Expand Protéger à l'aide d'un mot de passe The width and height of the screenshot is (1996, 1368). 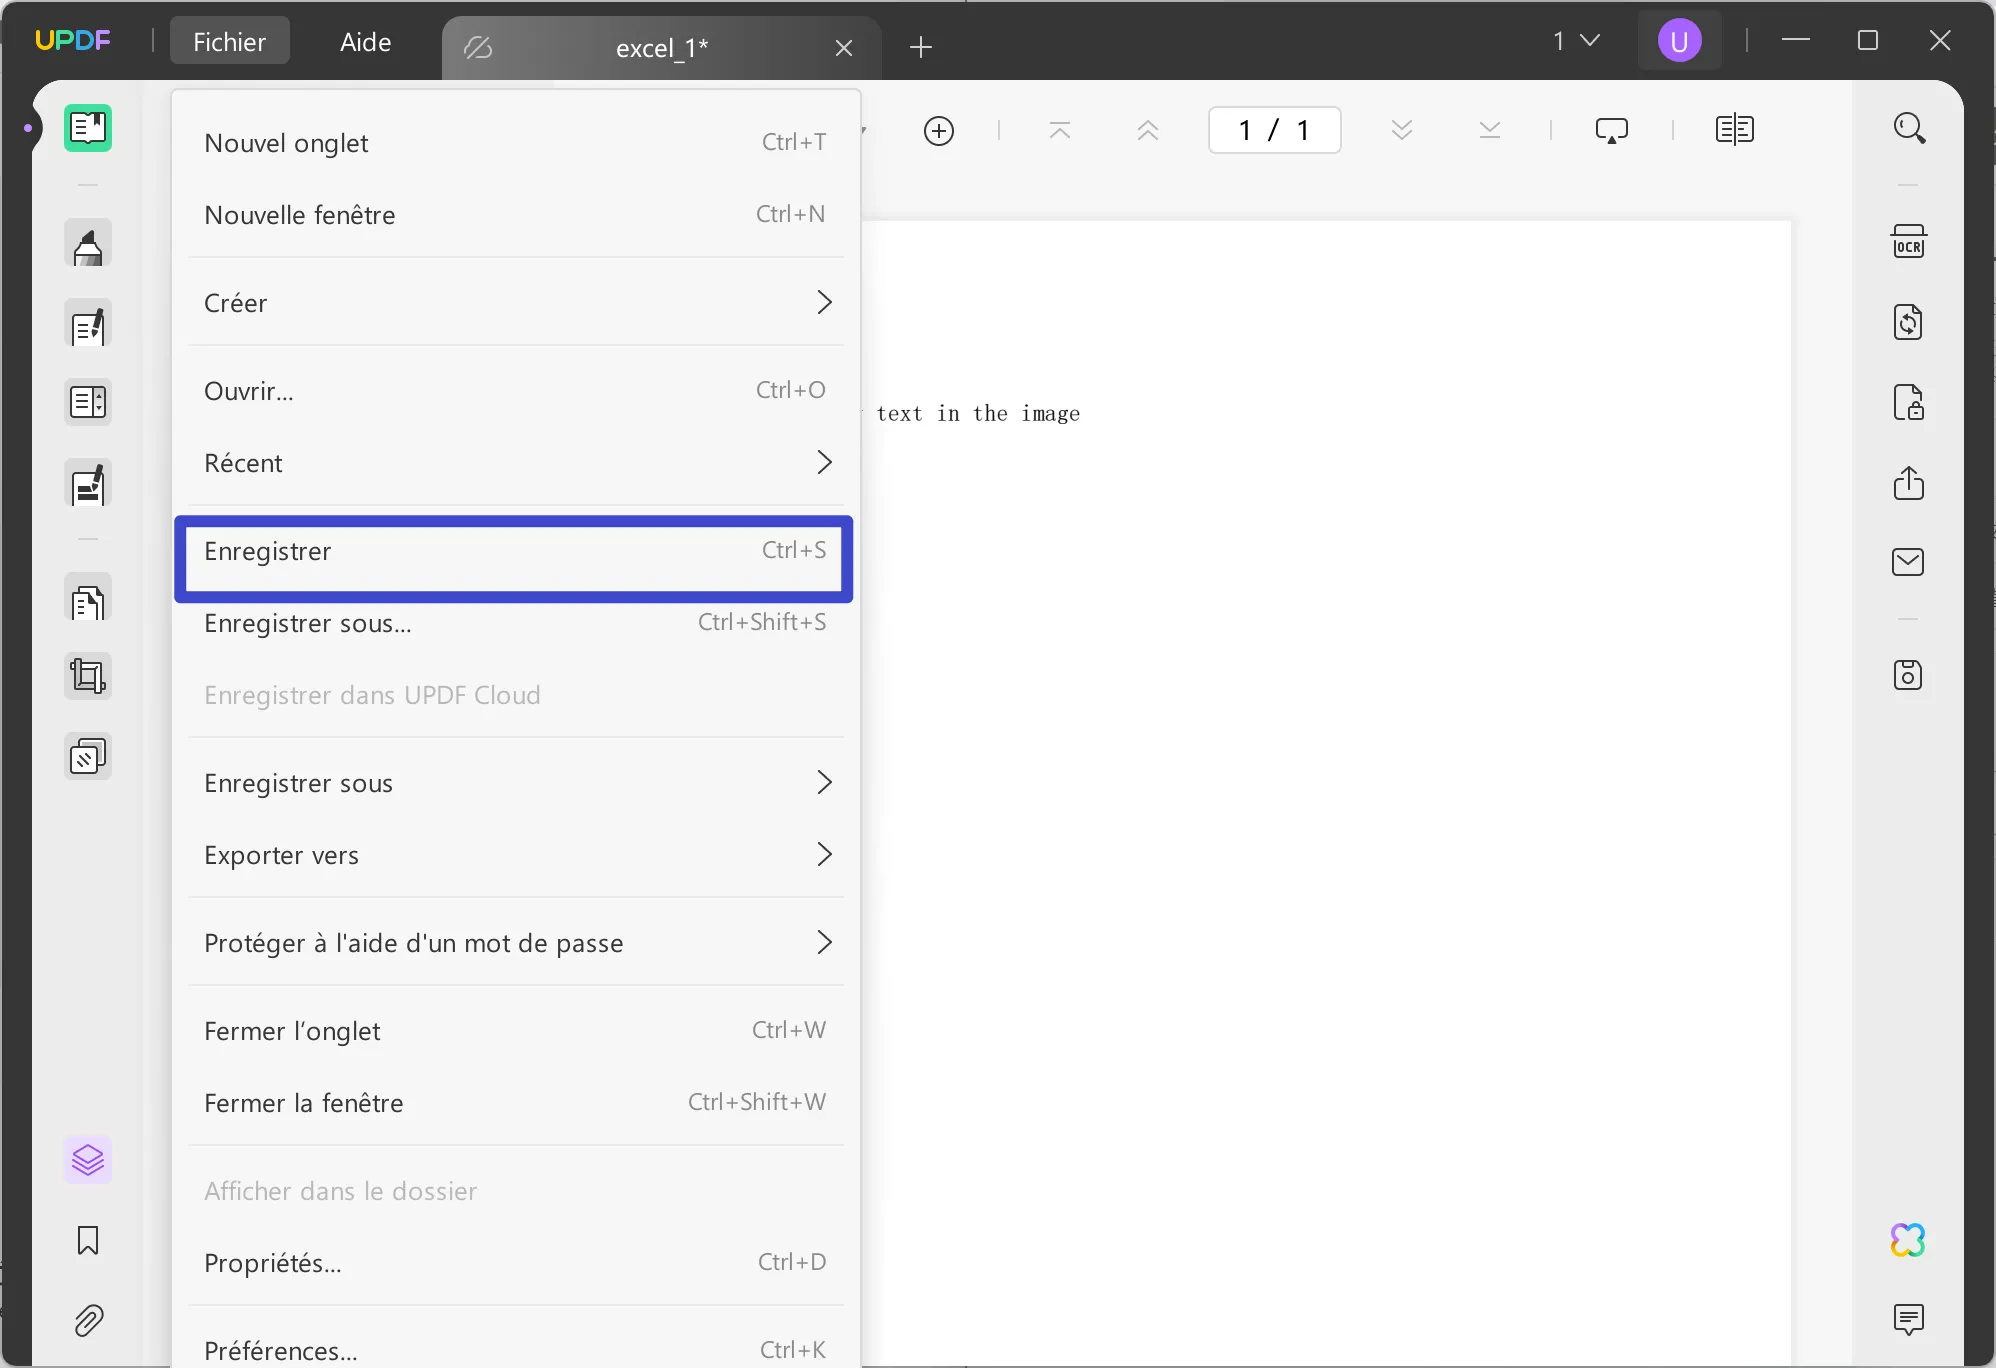click(516, 942)
